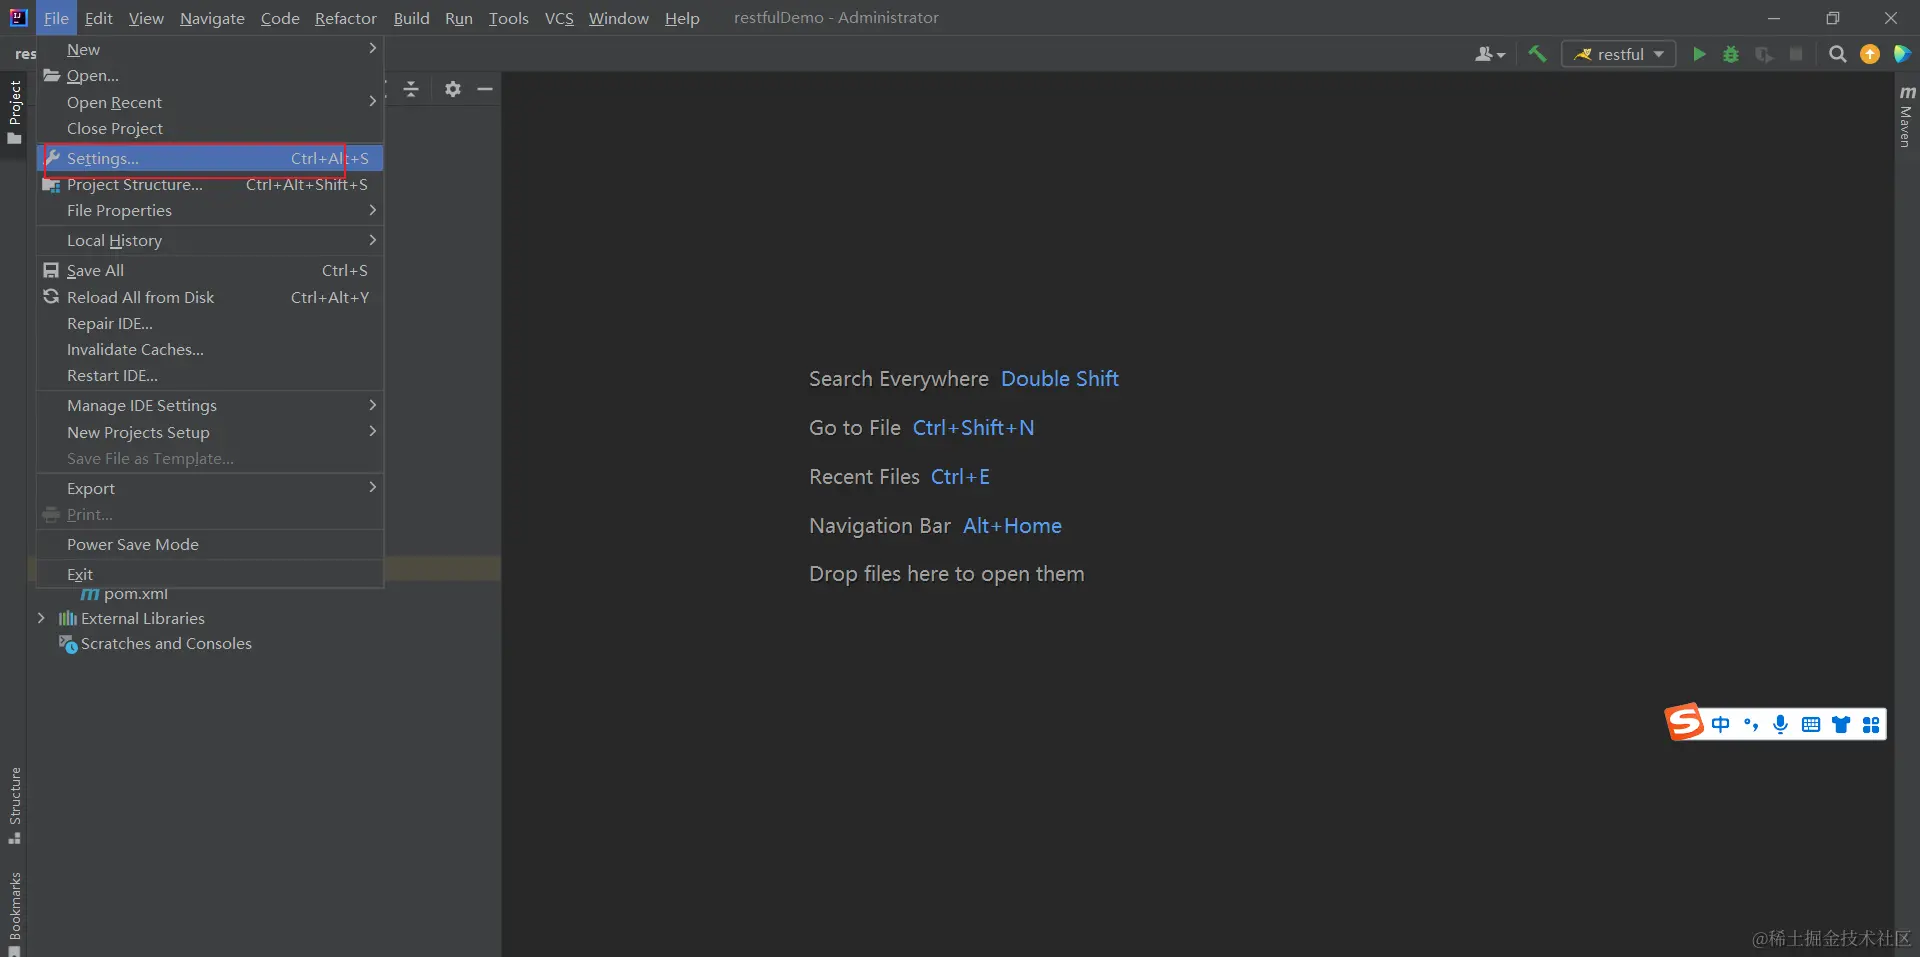Open the Bookmarks tool window tab
The height and width of the screenshot is (957, 1920).
pos(14,912)
